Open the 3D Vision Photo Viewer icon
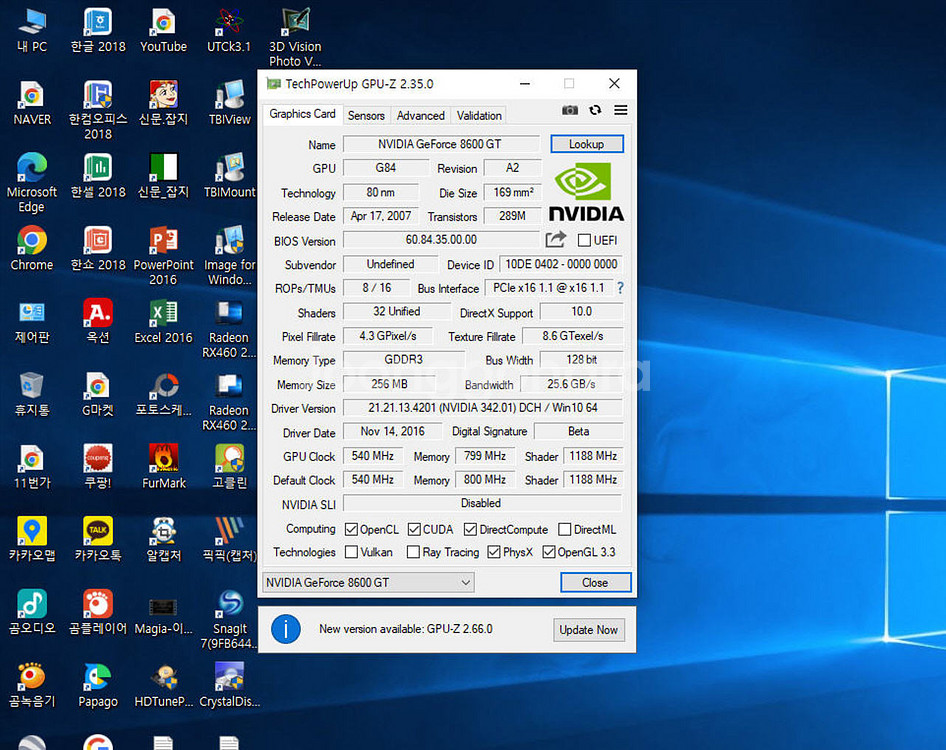The height and width of the screenshot is (750, 946). [295, 37]
